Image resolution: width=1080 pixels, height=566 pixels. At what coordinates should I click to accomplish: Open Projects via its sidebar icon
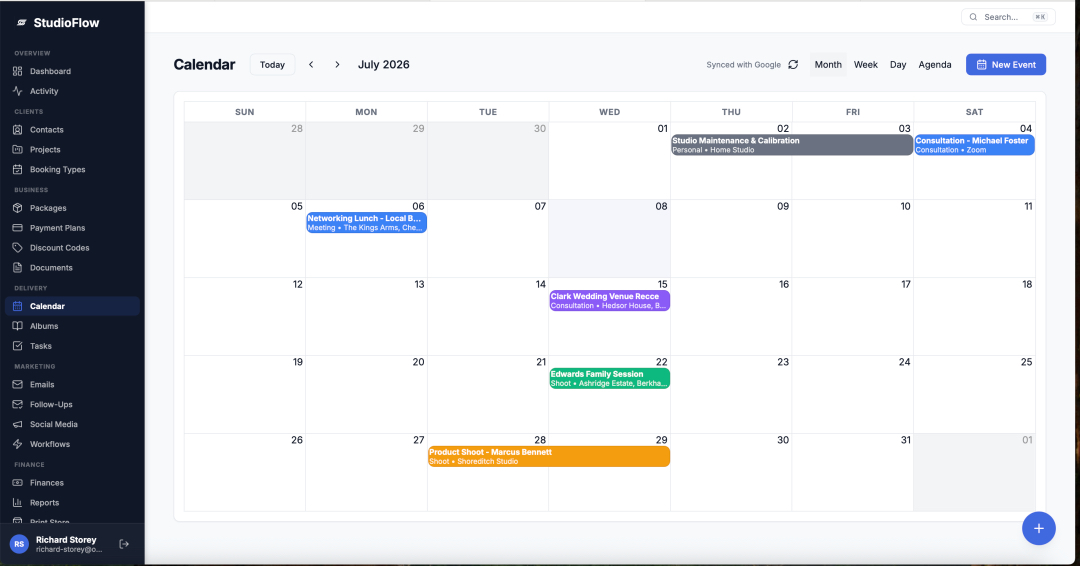(18, 149)
